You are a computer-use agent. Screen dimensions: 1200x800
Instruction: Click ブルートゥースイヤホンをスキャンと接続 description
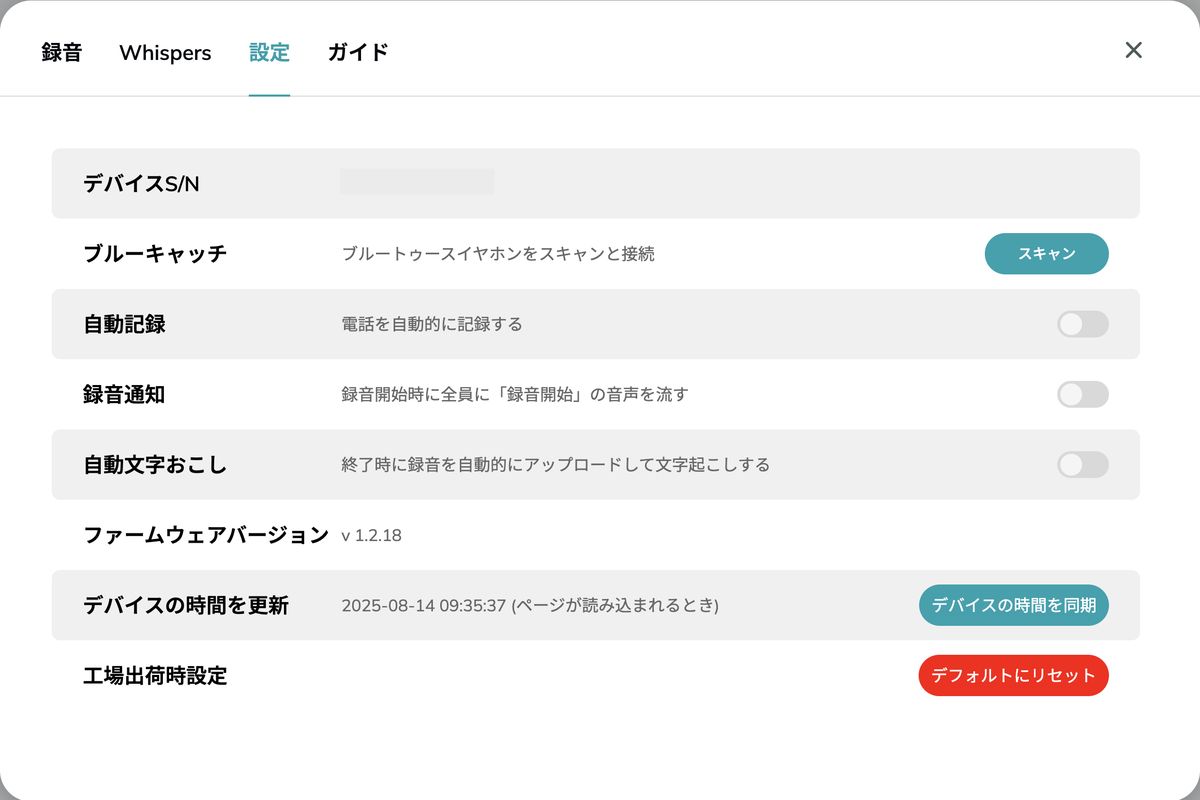click(x=498, y=254)
